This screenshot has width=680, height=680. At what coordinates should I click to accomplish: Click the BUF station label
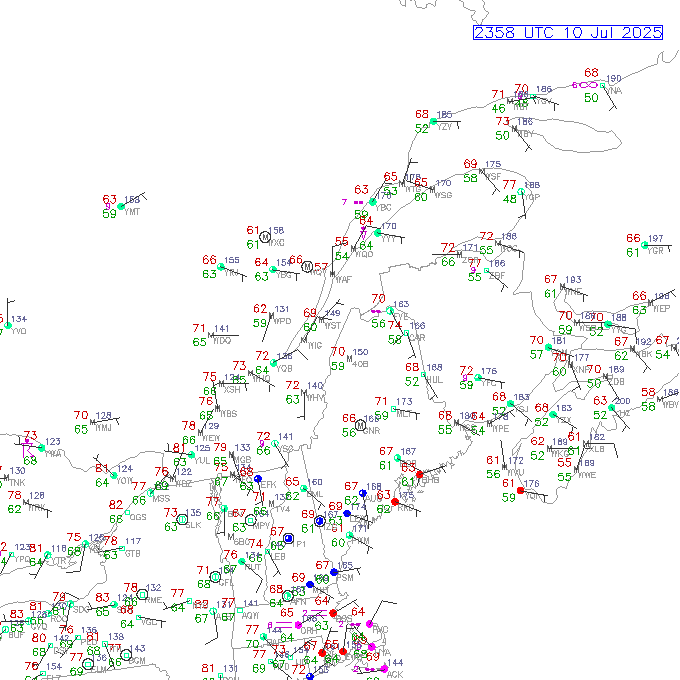(16, 635)
